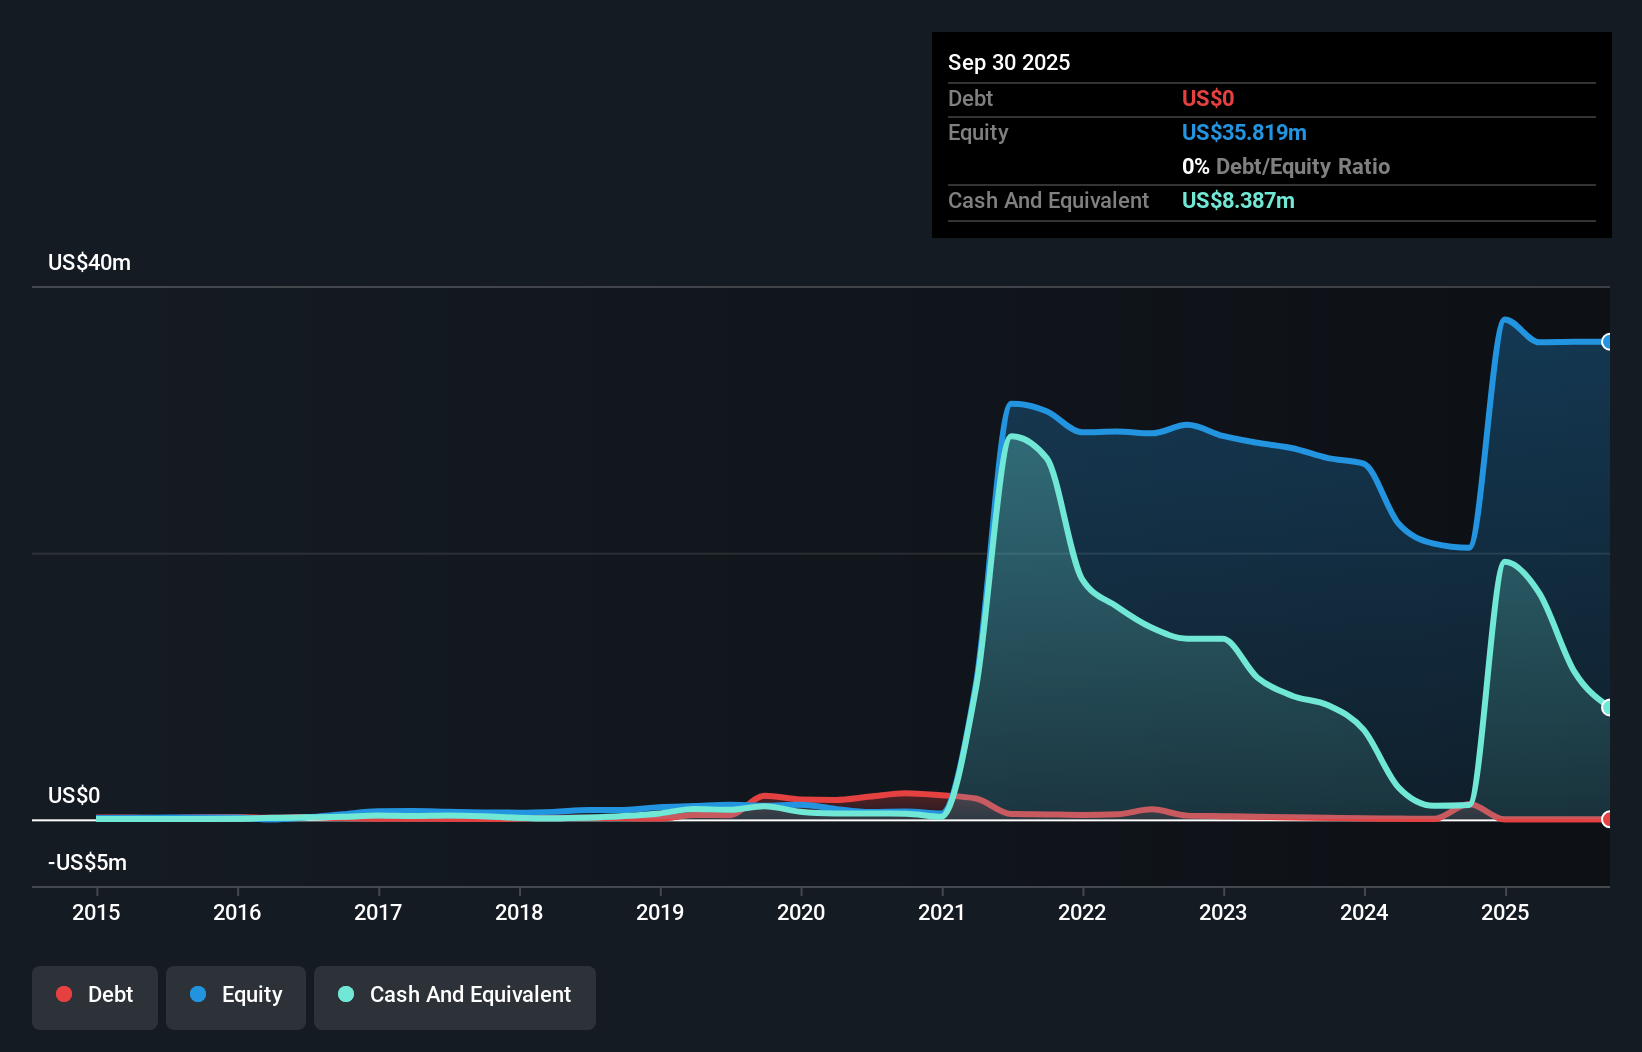The image size is (1642, 1052).
Task: Select the teal Cash endpoint marker on chart
Action: 1608,707
